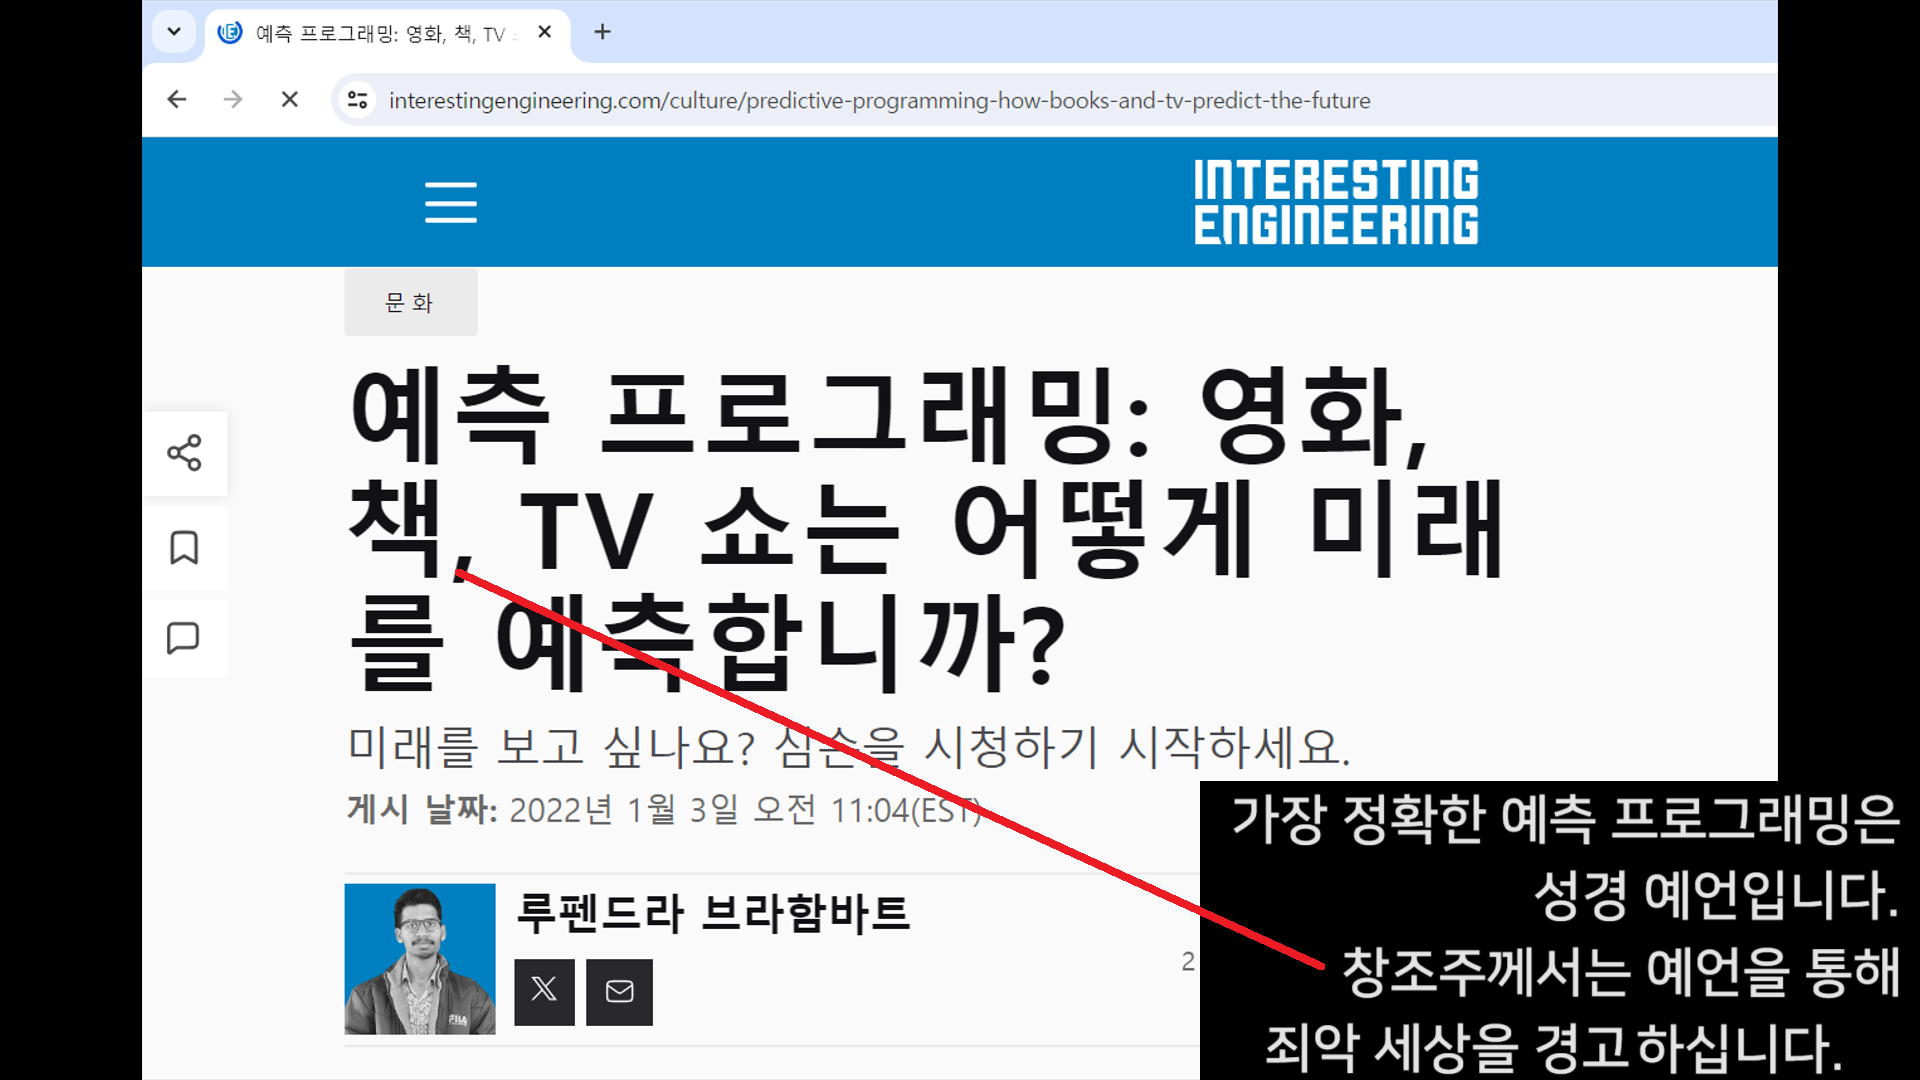This screenshot has width=1920, height=1080.
Task: Open the author's X profile
Action: (544, 991)
